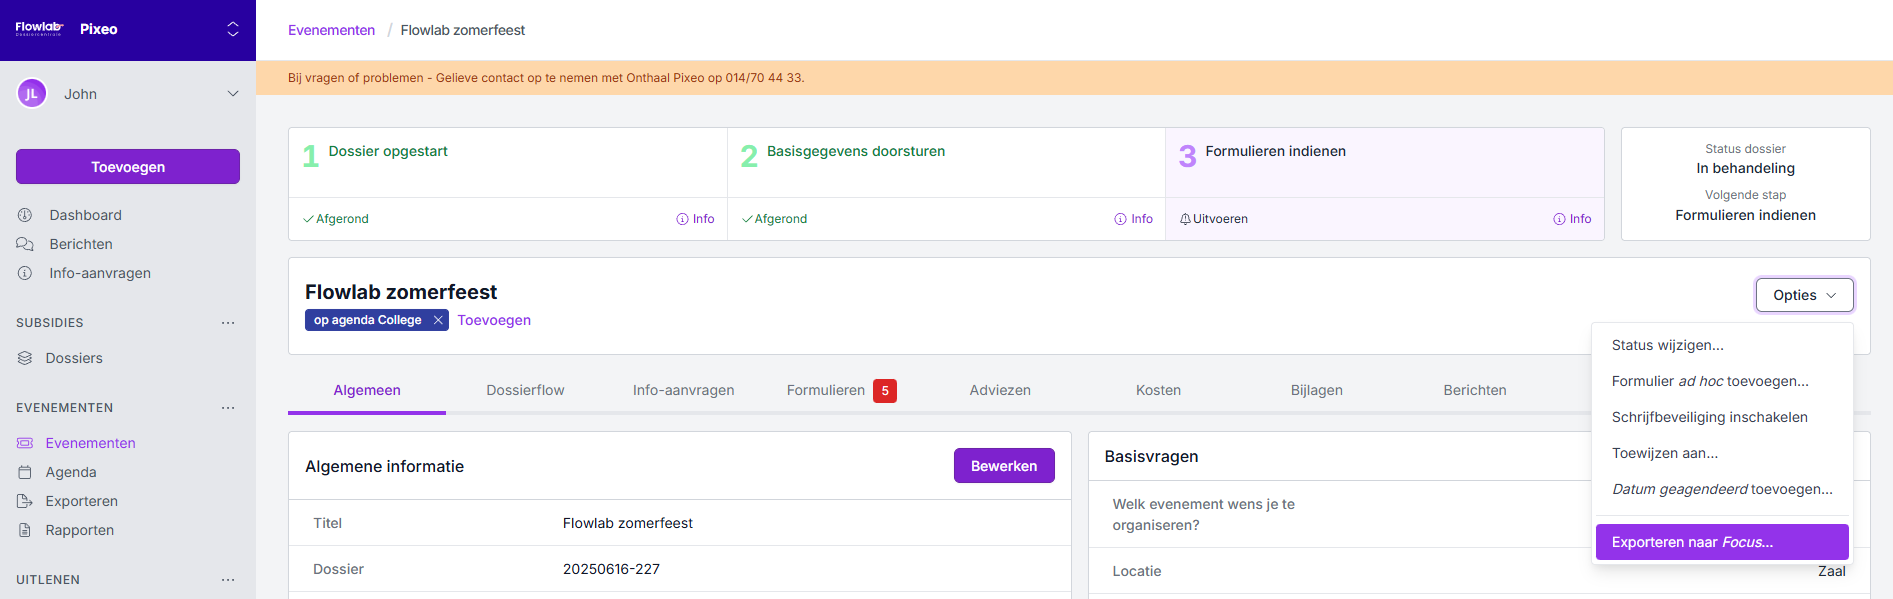Click the Evenementen breadcrumb link
This screenshot has height=599, width=1893.
point(331,30)
